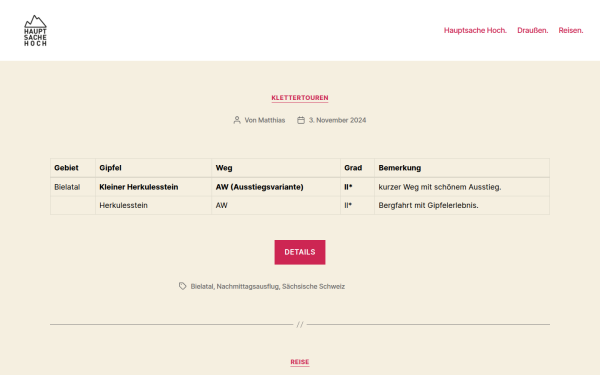Click the grade cell in the Herkulesstein row
This screenshot has width=600, height=375.
tap(357, 205)
